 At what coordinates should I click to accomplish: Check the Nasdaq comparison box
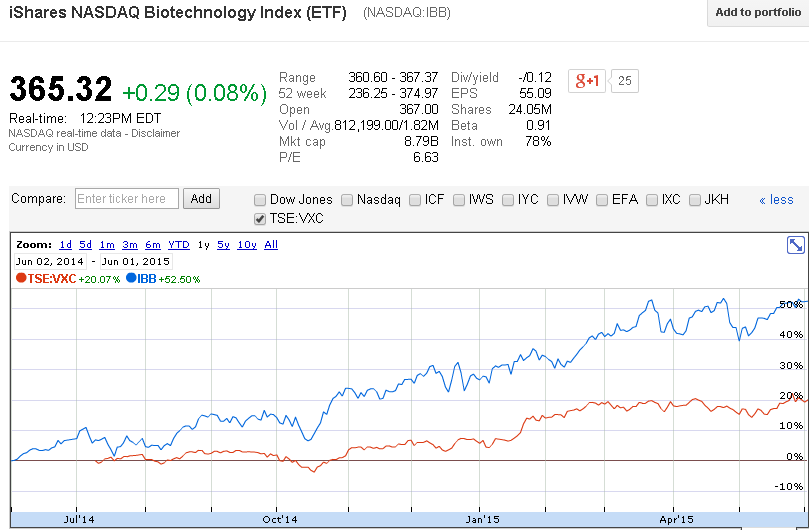click(x=347, y=200)
